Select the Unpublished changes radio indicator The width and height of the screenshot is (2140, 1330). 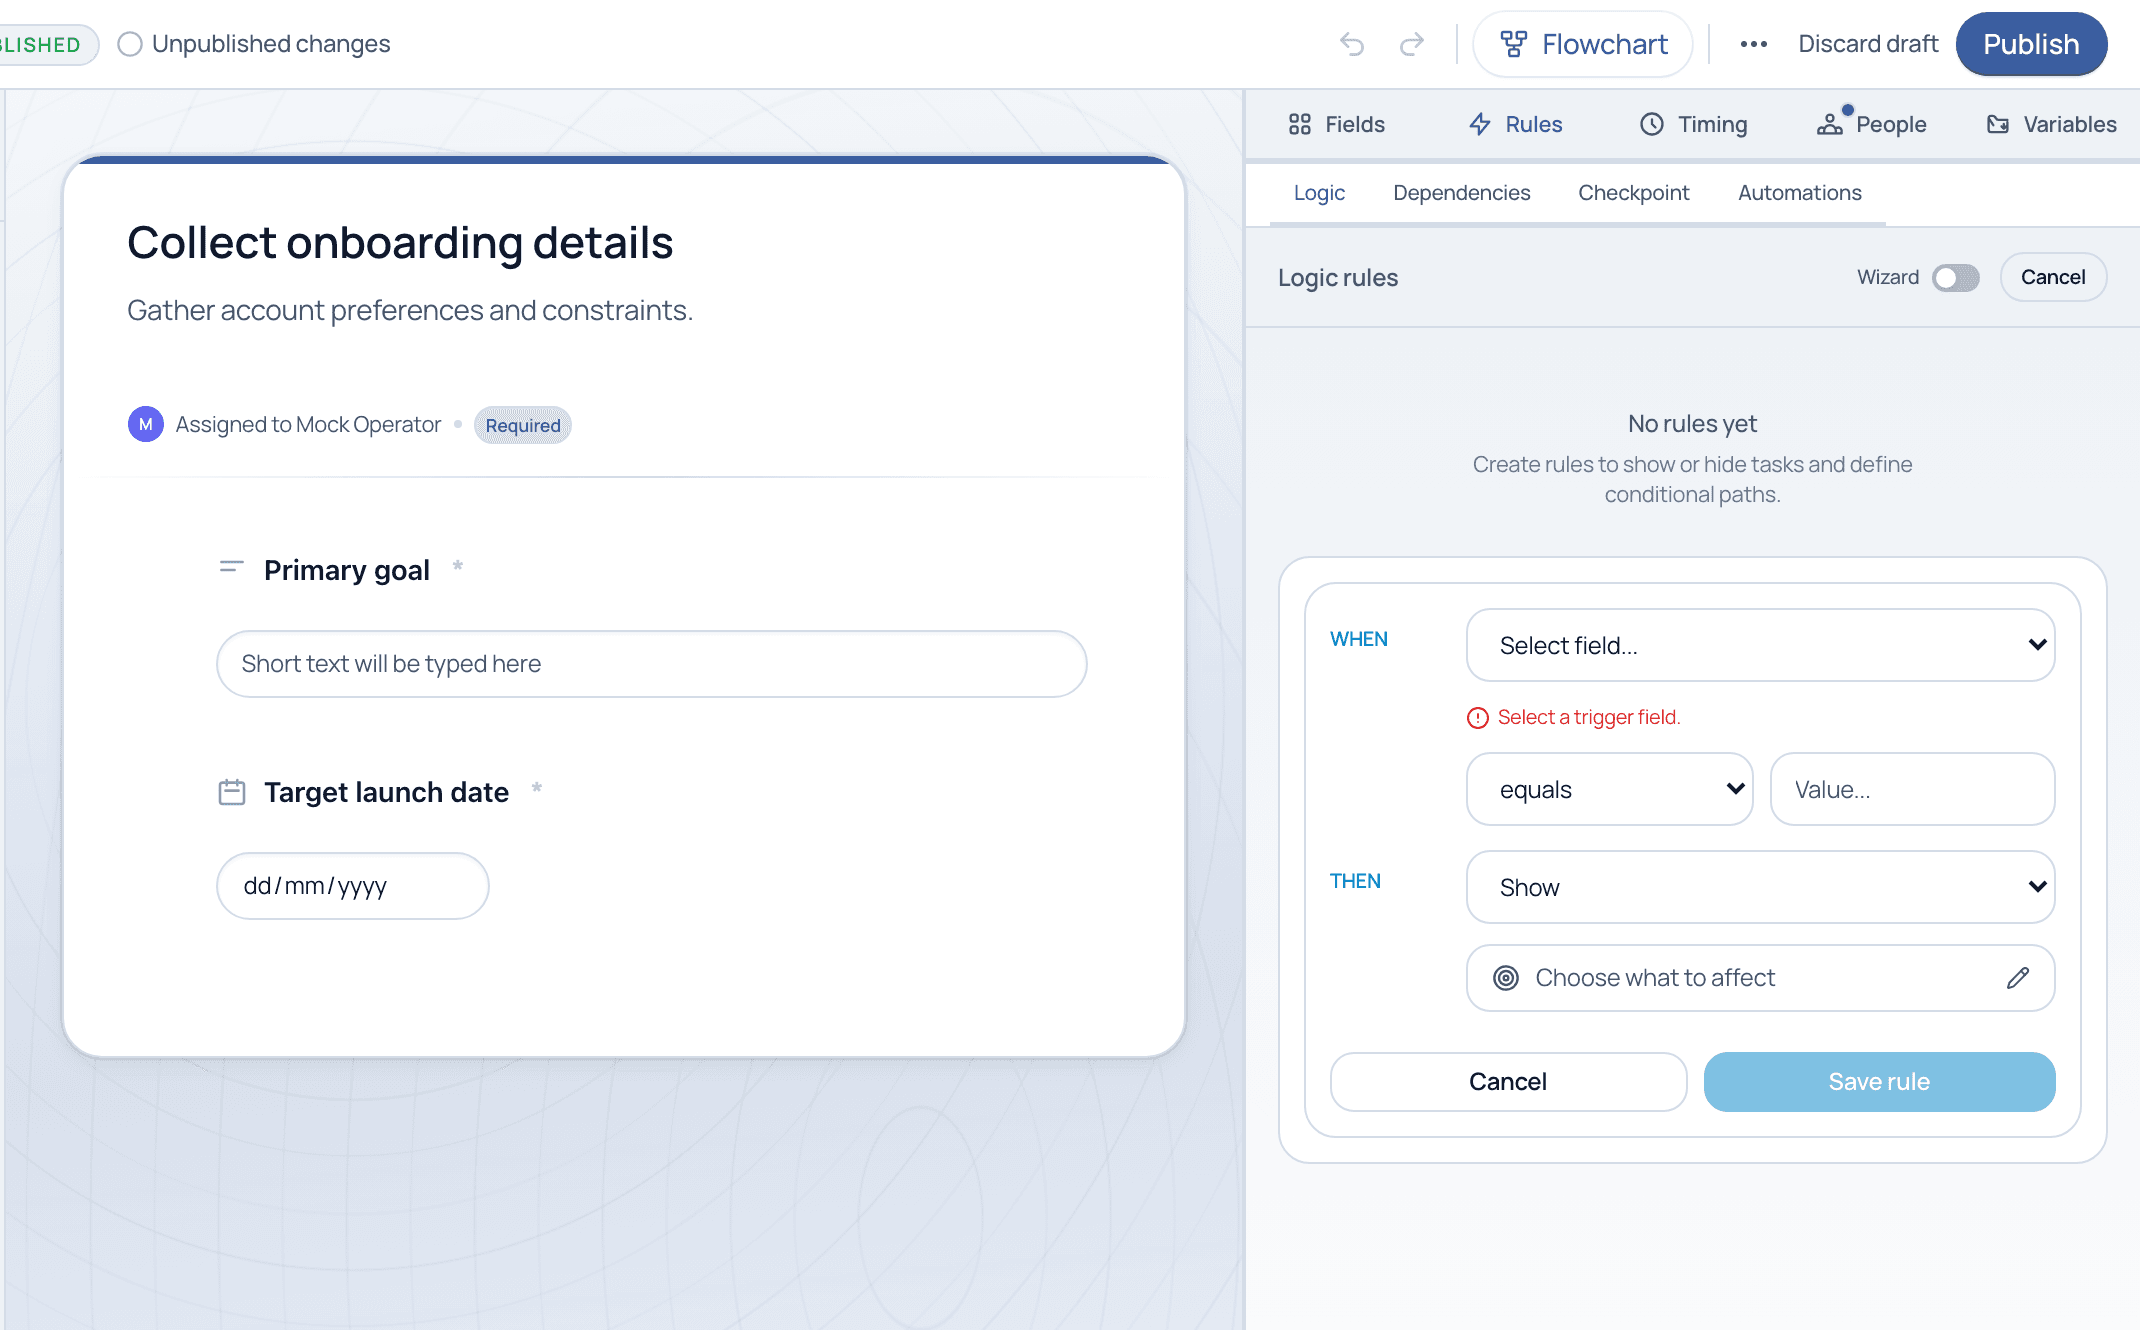[x=130, y=44]
